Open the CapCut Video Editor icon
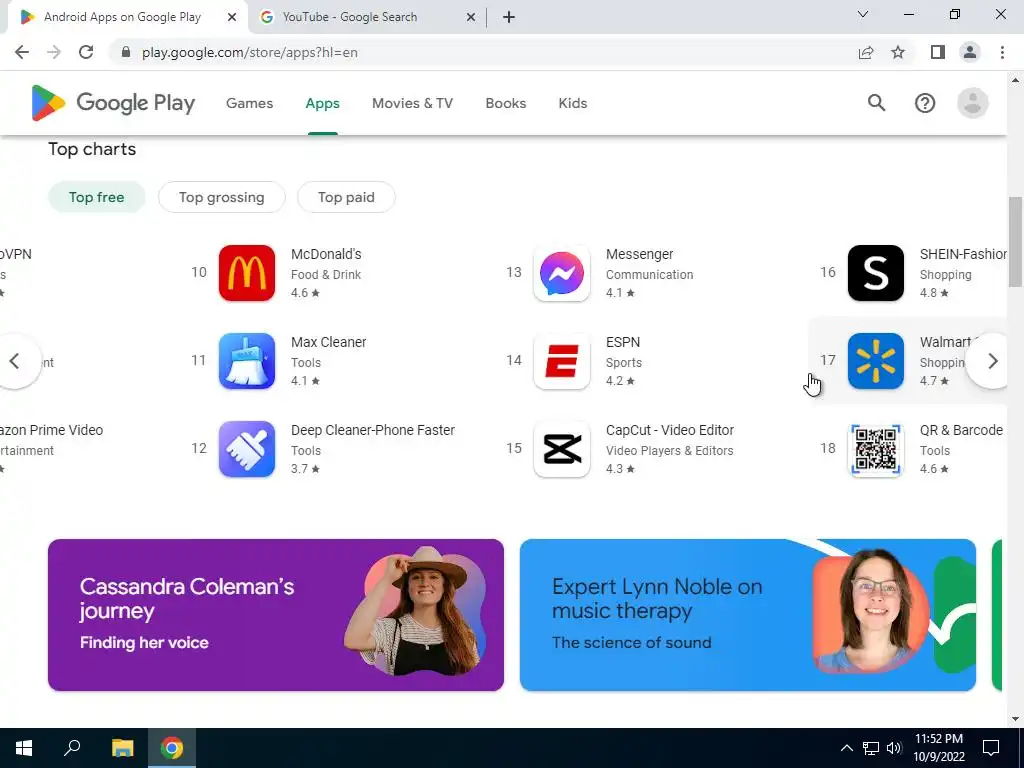The image size is (1024, 768). point(562,449)
